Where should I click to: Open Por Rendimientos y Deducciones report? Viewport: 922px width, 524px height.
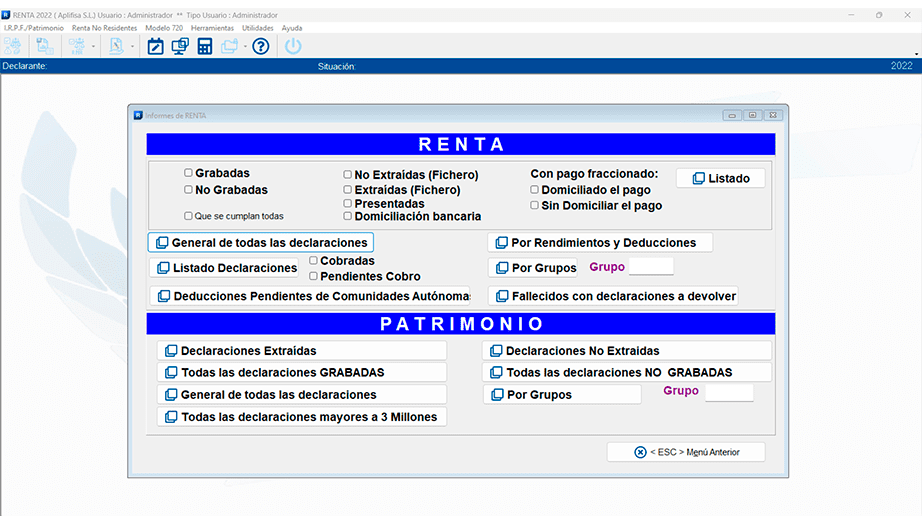[600, 242]
